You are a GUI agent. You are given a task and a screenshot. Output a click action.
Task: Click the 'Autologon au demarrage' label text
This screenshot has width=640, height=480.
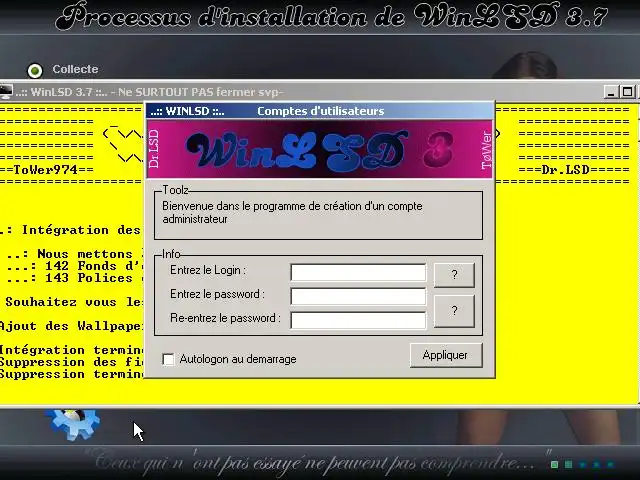(238, 359)
